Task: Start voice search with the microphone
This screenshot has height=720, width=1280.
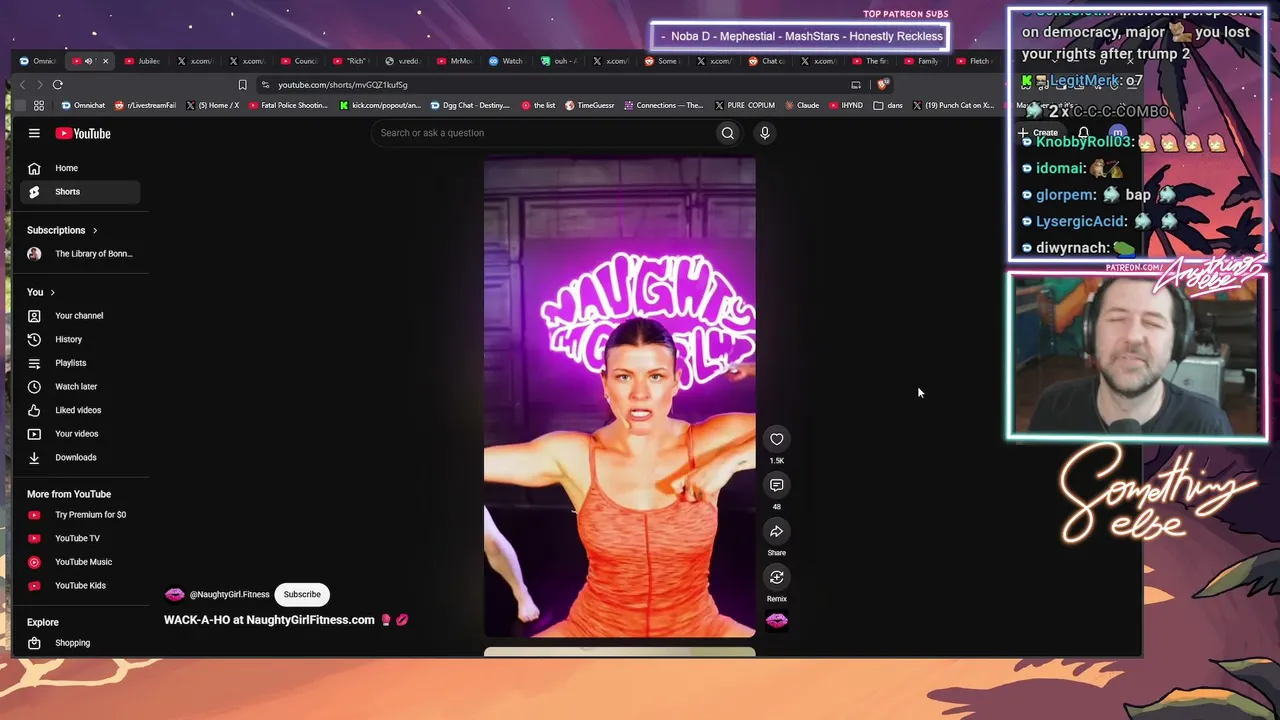Action: point(765,133)
